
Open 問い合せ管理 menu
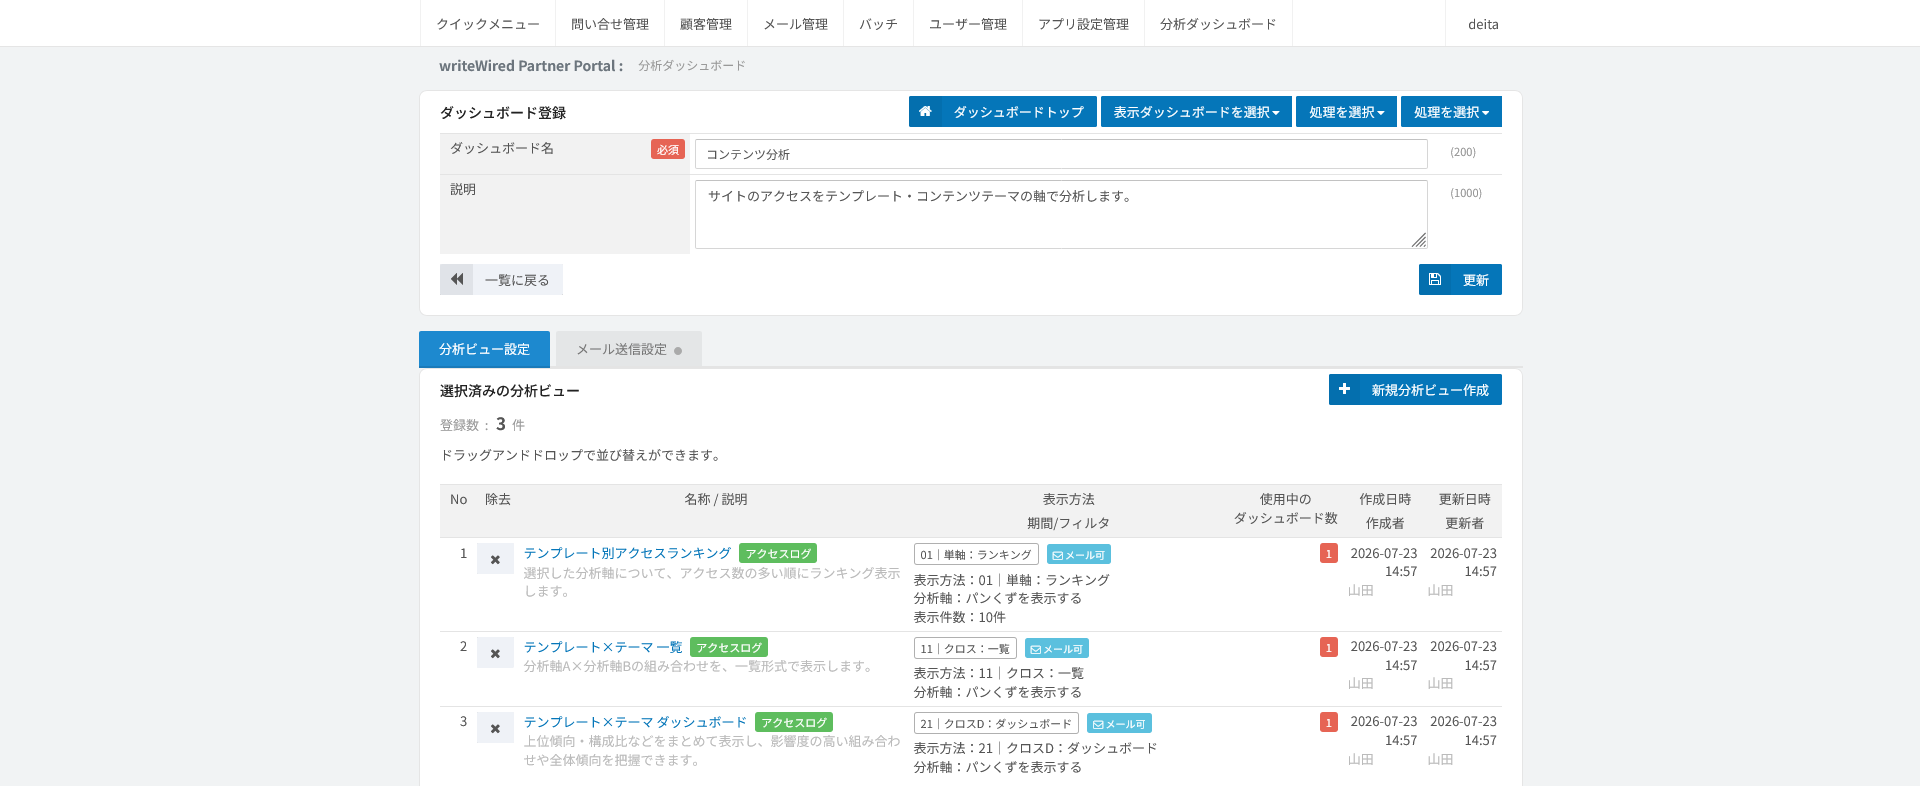point(610,24)
